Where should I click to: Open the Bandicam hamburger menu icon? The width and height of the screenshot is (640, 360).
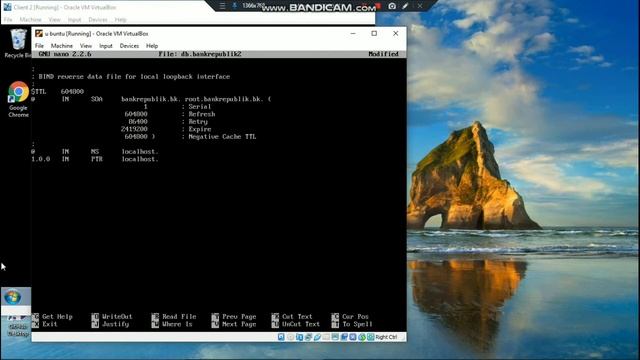tap(222, 6)
